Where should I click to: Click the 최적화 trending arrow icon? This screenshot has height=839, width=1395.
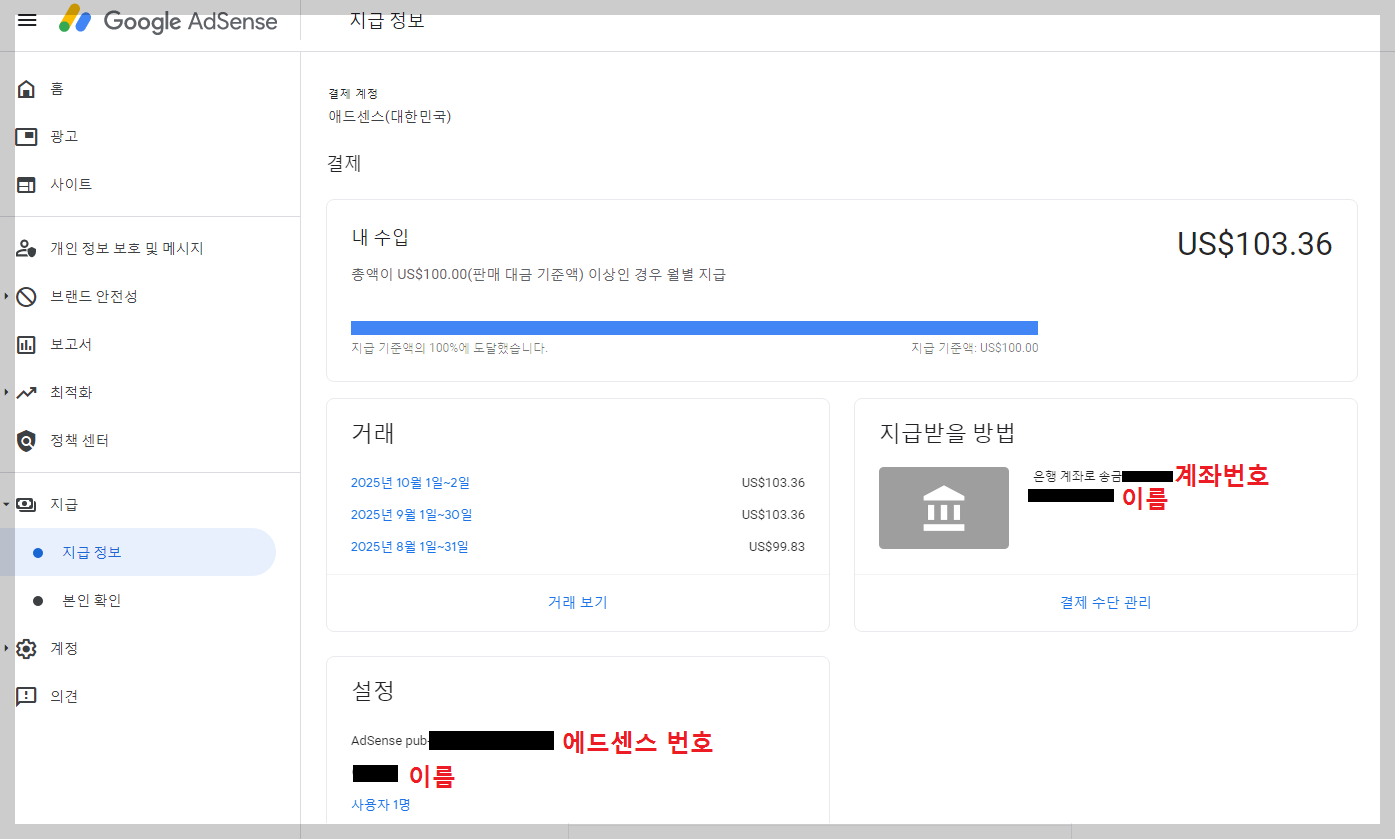point(27,393)
